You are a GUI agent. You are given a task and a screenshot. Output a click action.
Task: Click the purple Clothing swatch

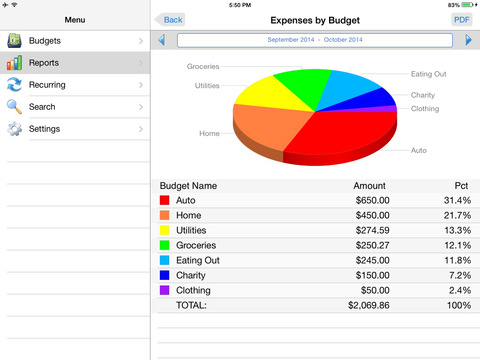tap(164, 290)
